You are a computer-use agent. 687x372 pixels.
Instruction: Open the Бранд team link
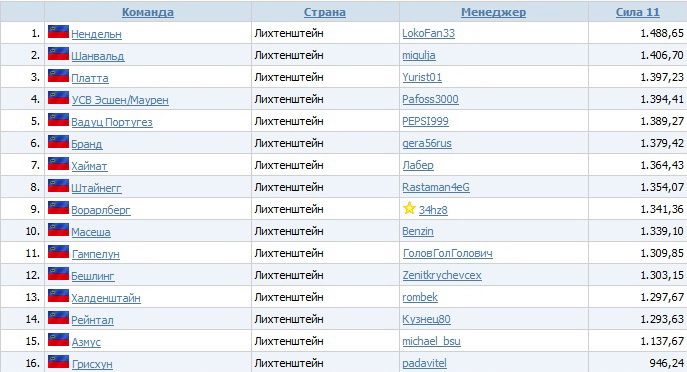pyautogui.click(x=87, y=144)
